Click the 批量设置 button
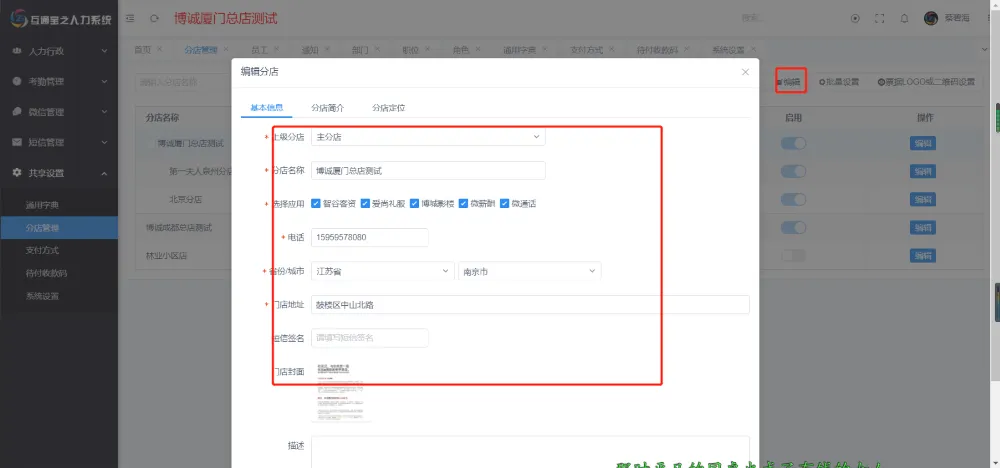This screenshot has width=1000, height=468. pos(839,82)
